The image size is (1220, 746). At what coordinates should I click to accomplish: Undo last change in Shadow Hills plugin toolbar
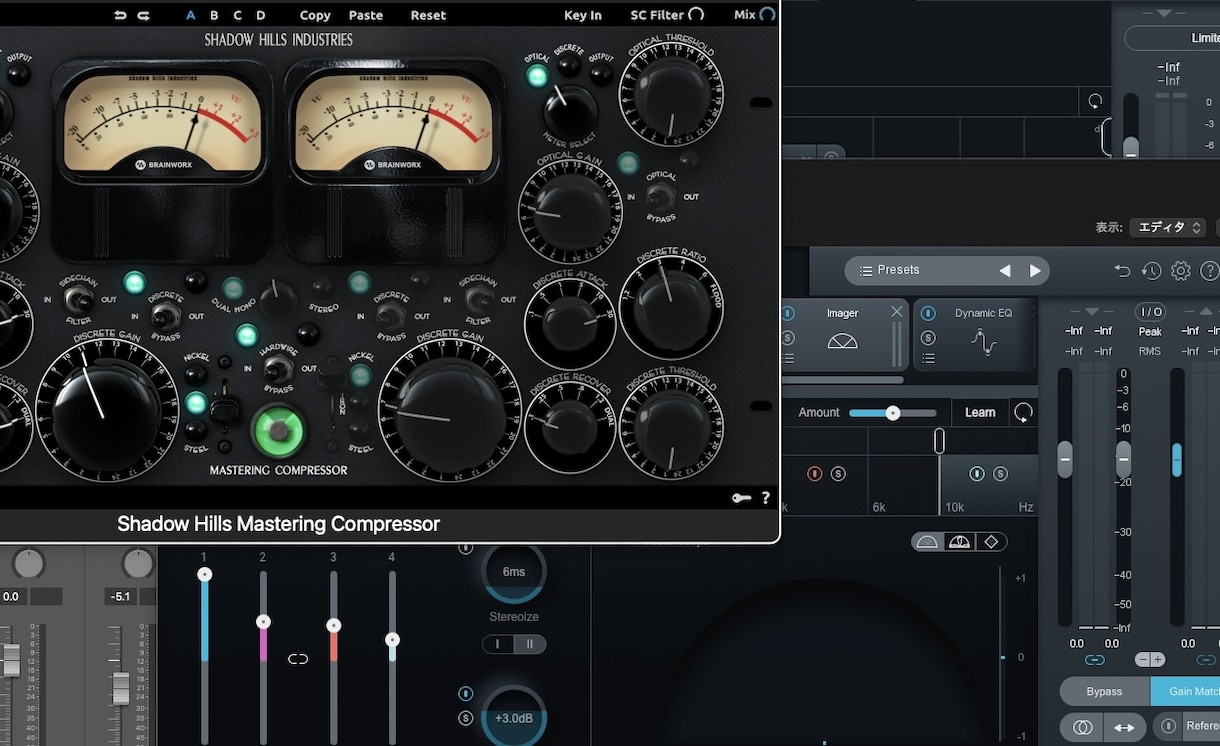(121, 15)
